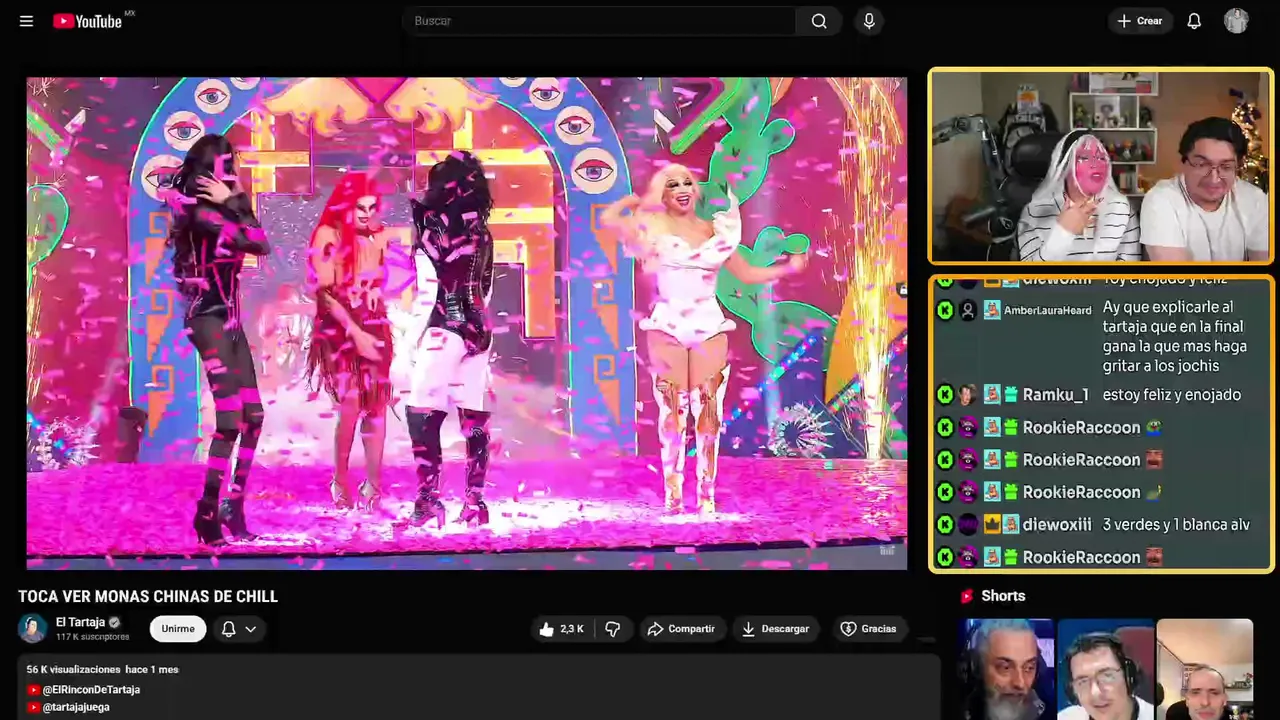Click the Gracias thanks button
The image size is (1280, 720).
tap(868, 629)
